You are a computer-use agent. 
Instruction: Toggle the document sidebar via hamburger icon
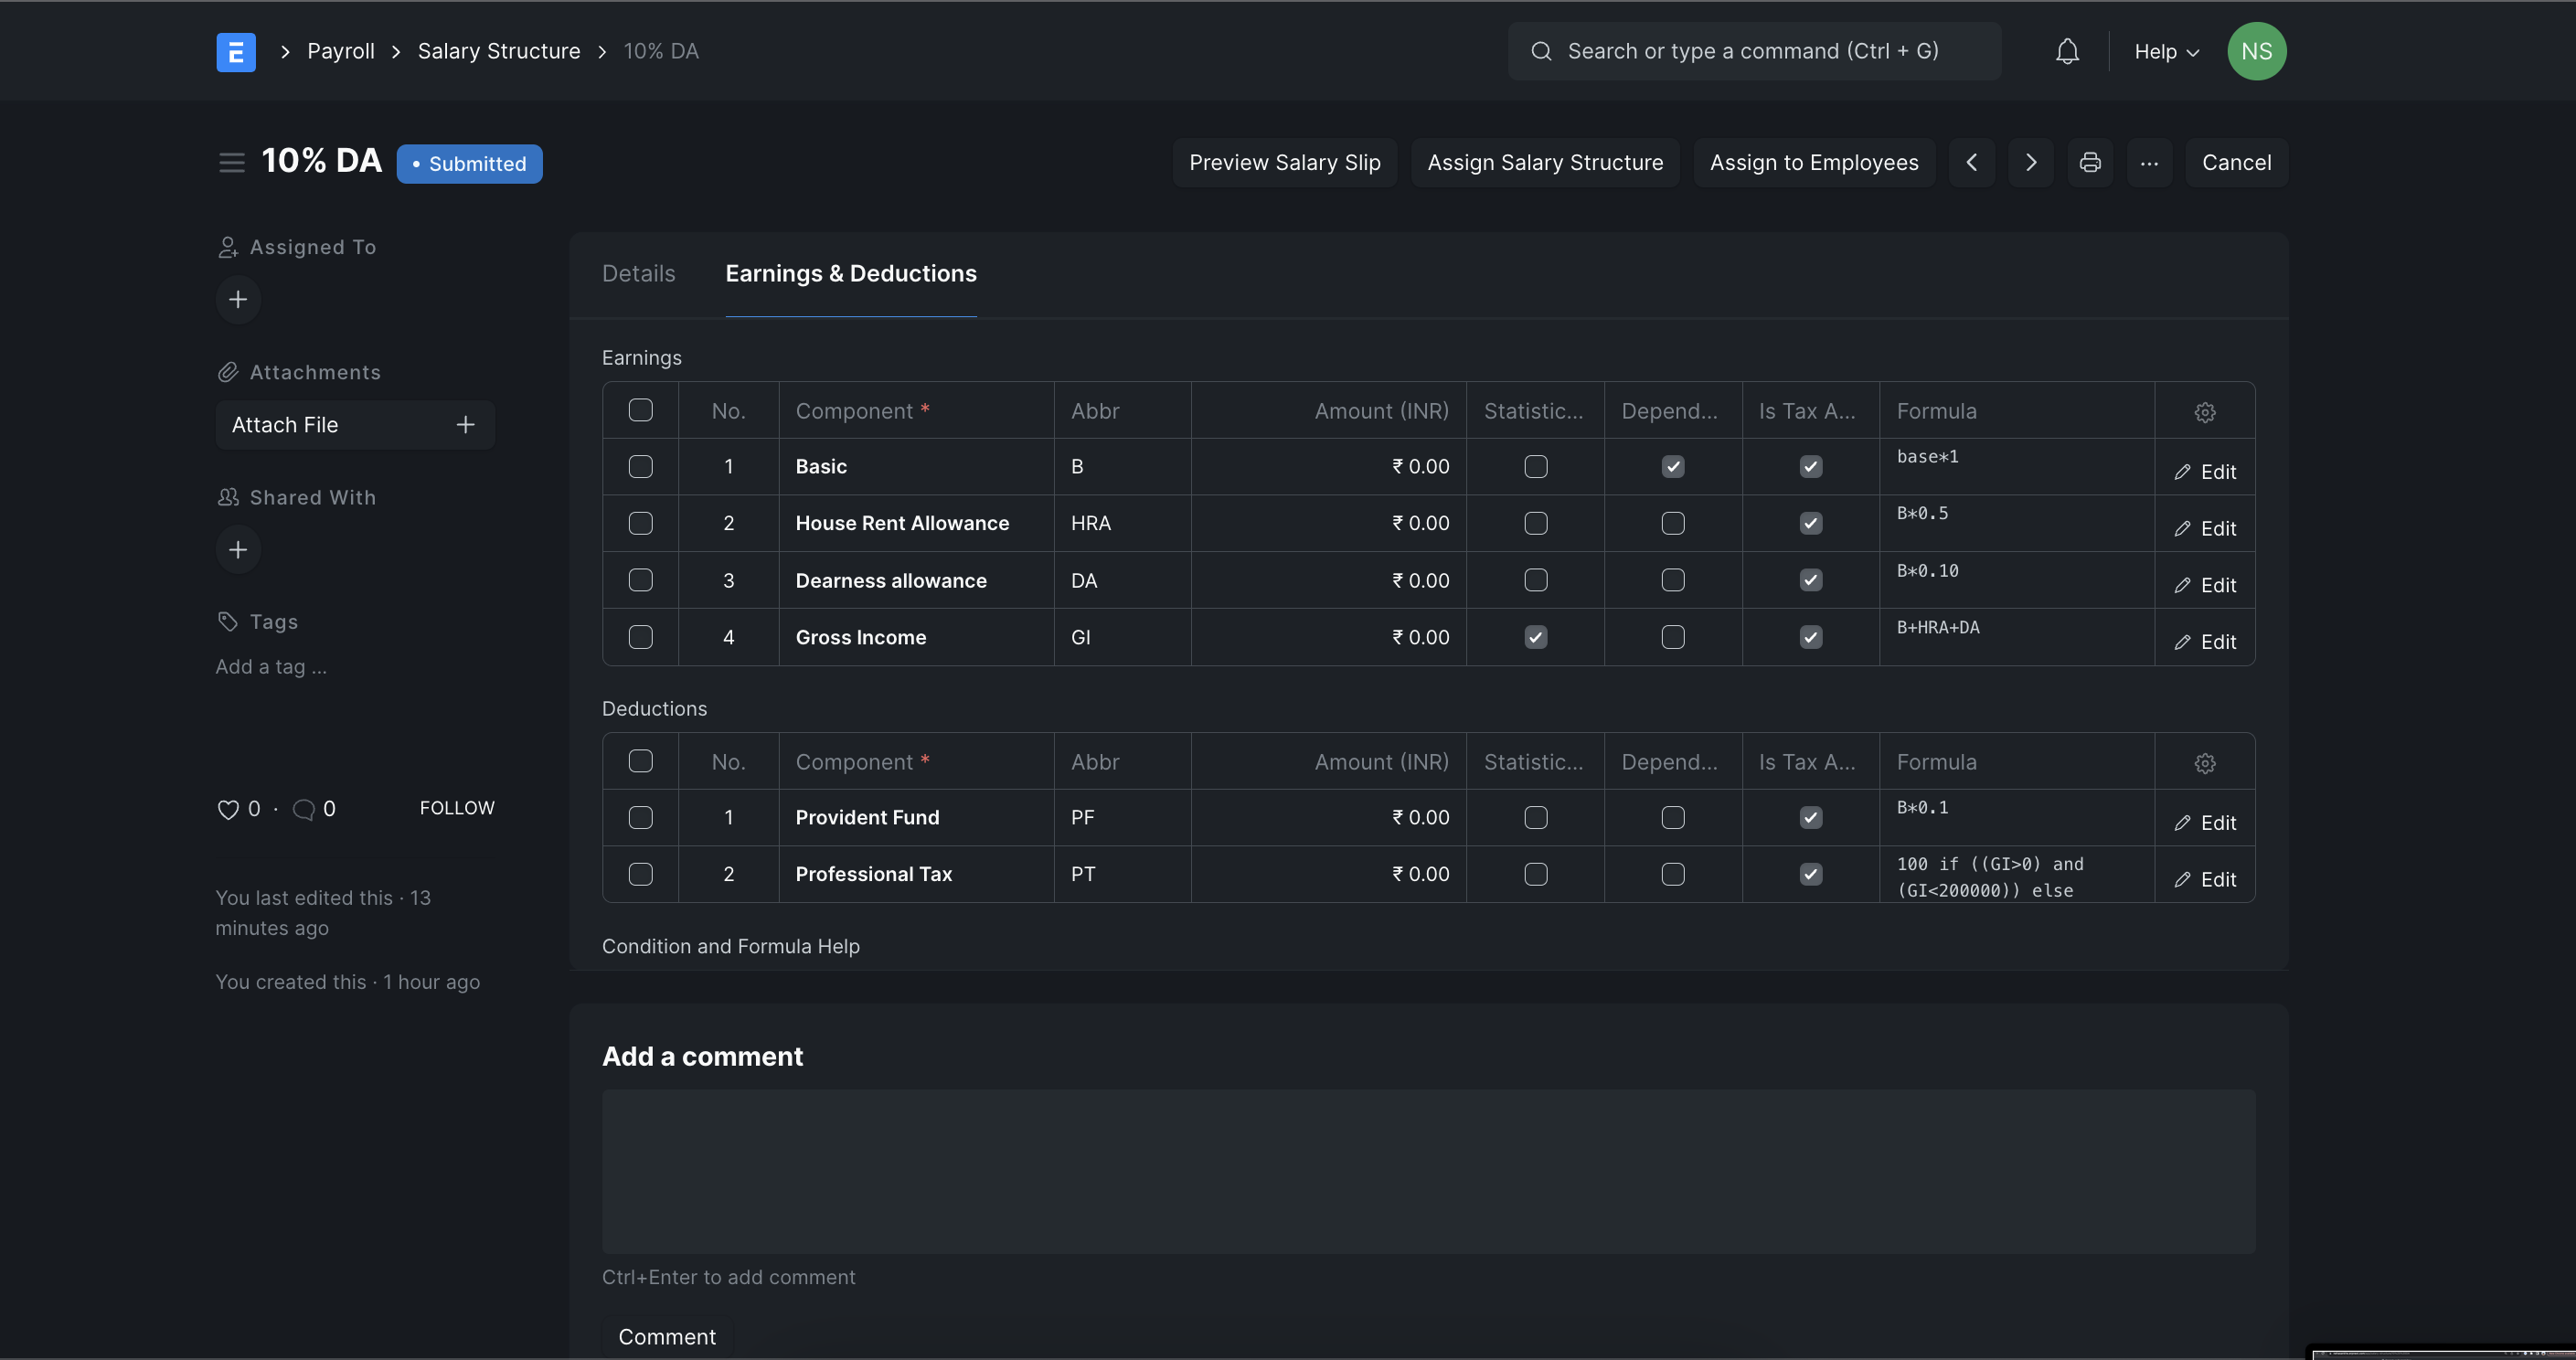[x=231, y=162]
